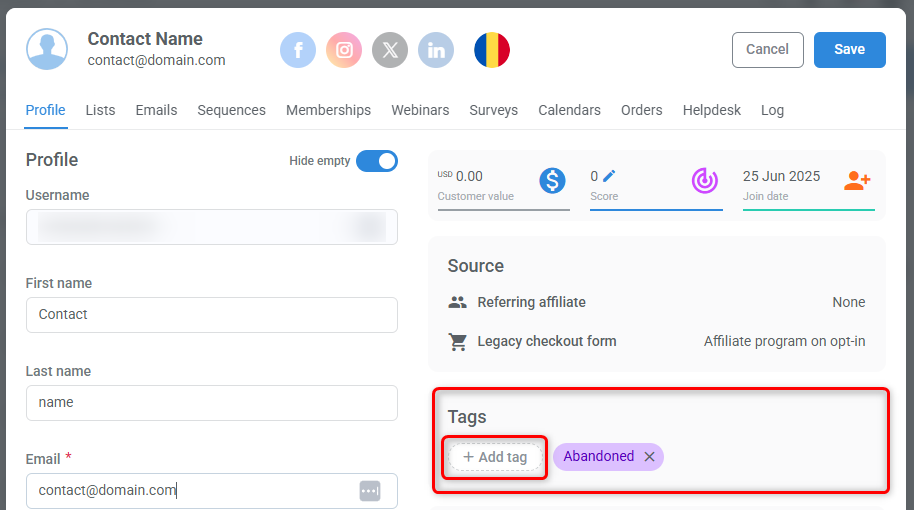Click the options icon in the Email field
The width and height of the screenshot is (914, 510).
[370, 491]
